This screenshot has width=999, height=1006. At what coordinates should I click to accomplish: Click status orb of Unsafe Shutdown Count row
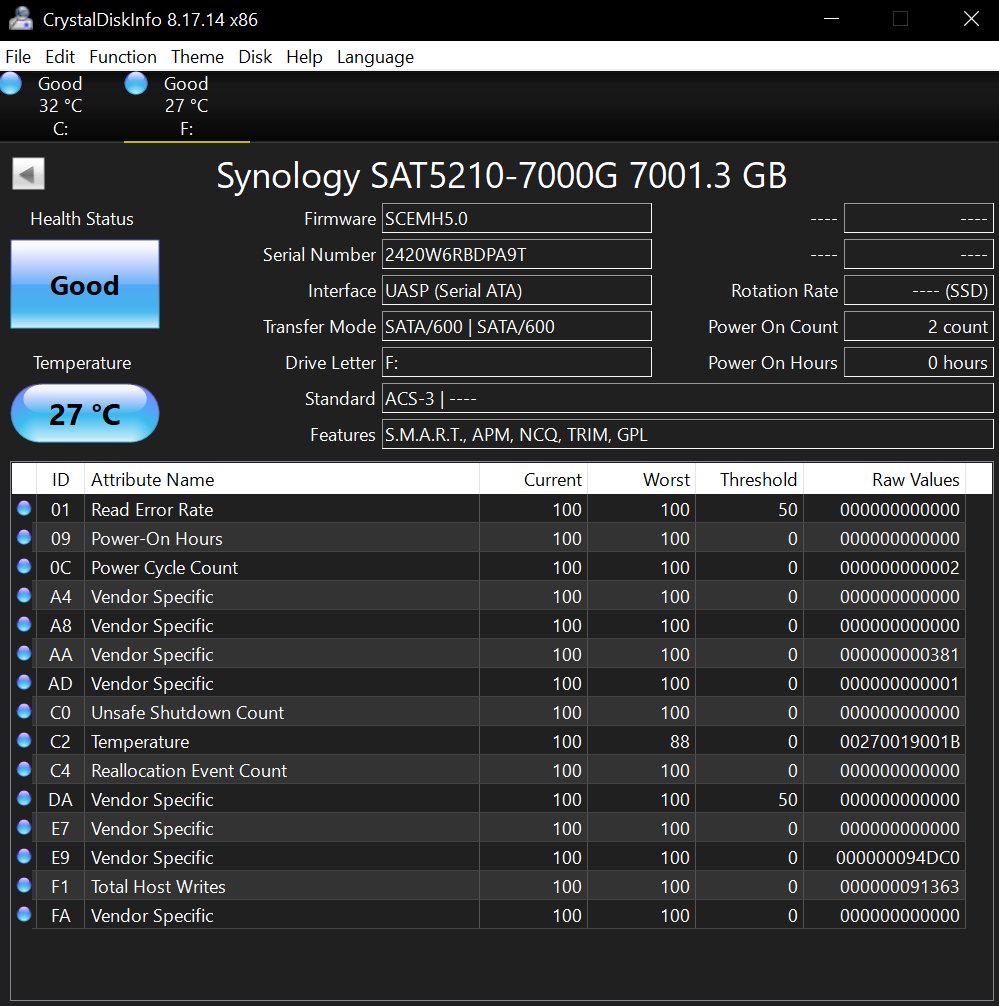click(x=24, y=711)
